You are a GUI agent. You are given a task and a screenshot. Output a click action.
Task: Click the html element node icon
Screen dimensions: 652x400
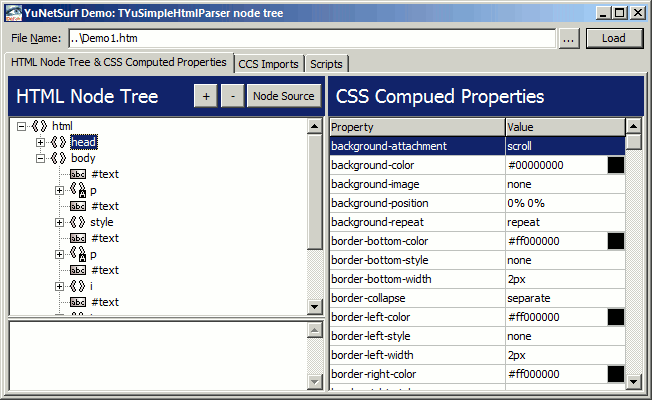coord(40,126)
